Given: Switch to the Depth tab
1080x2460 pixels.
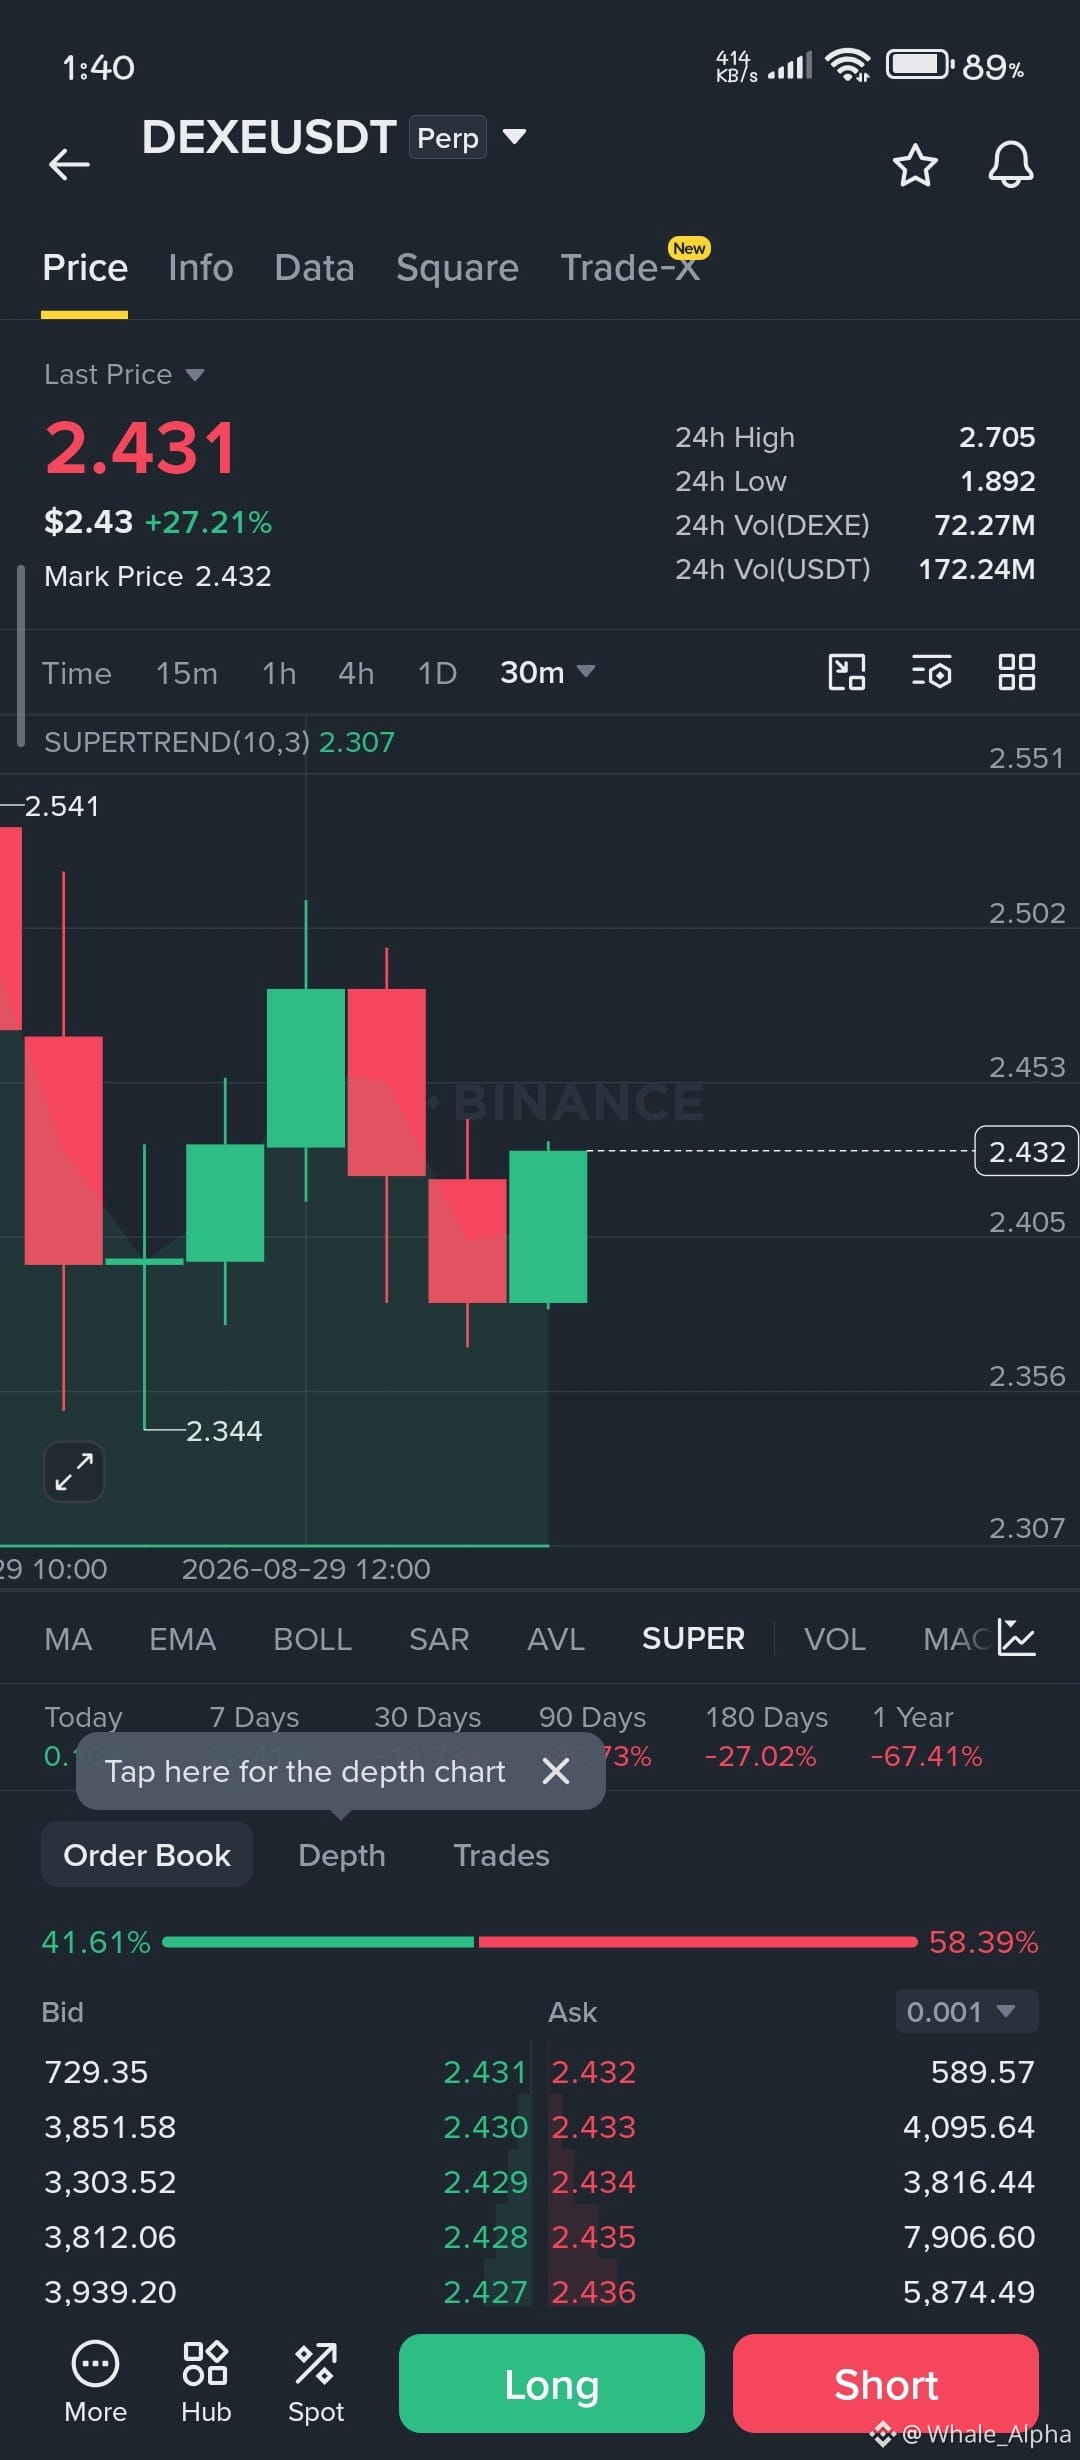Looking at the screenshot, I should pyautogui.click(x=341, y=1855).
